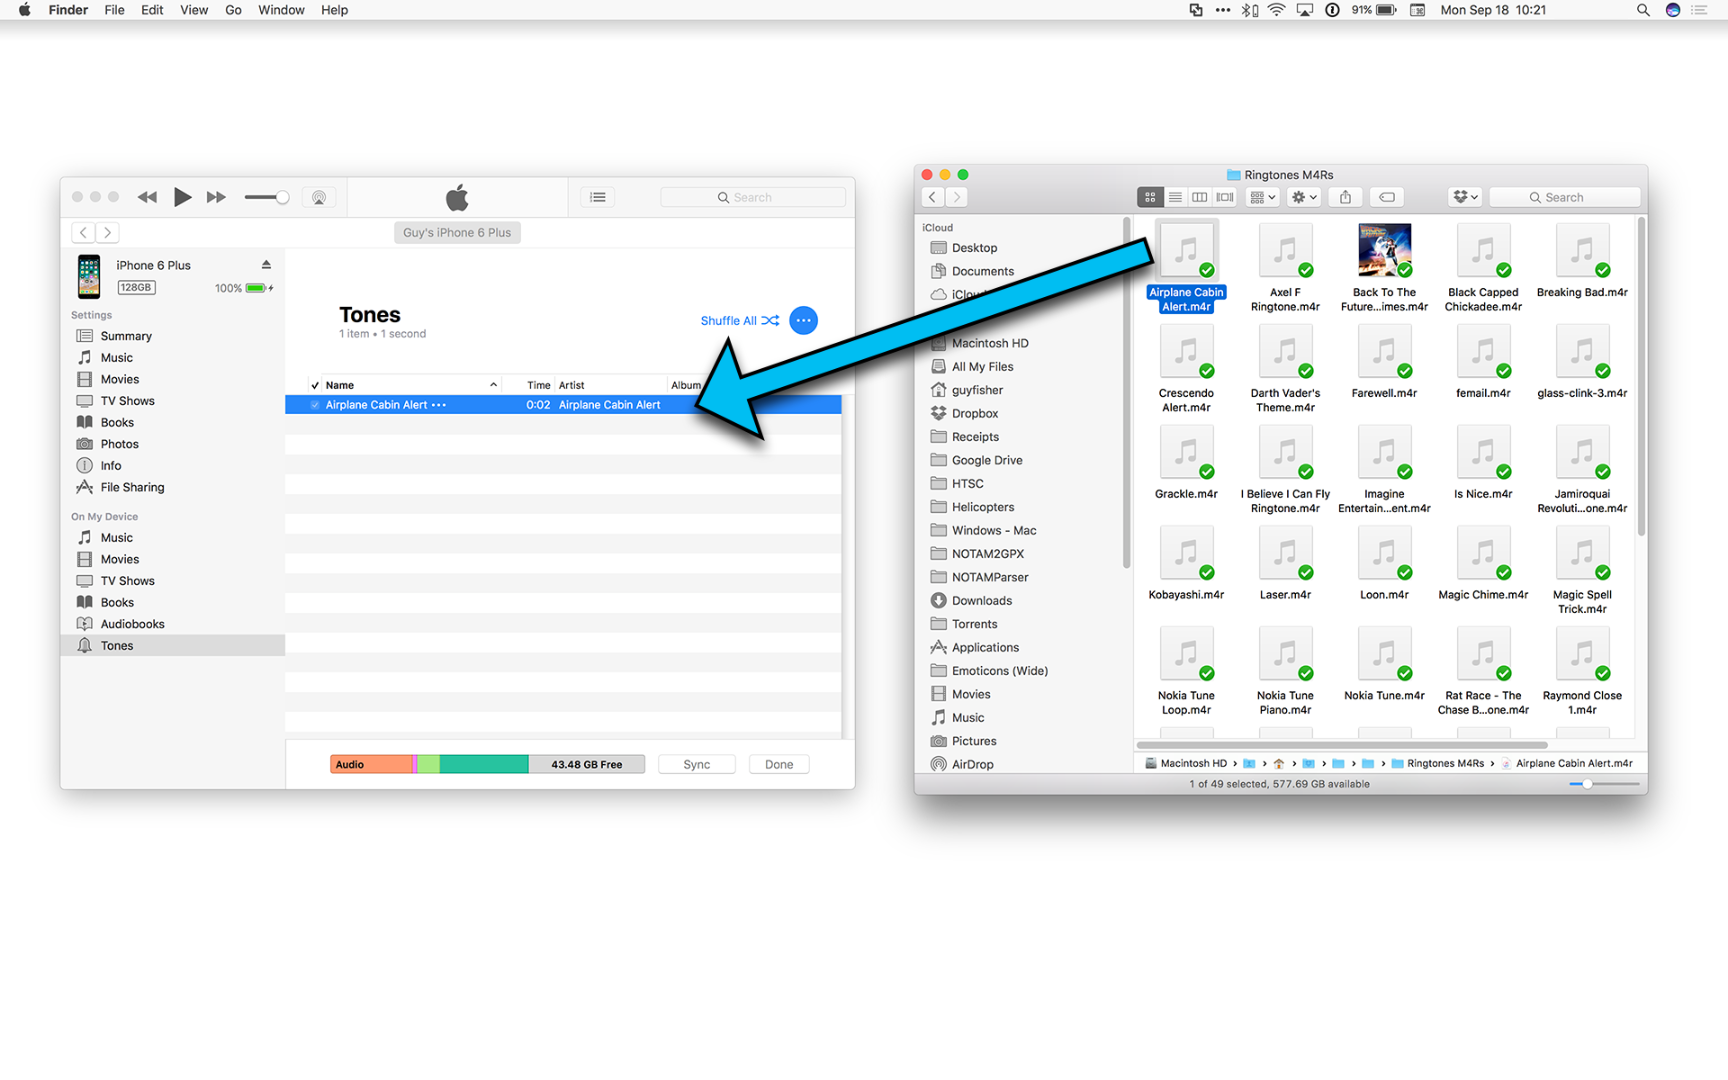Open the Finder Action gear dropdown
1728x1080 pixels.
(1304, 197)
